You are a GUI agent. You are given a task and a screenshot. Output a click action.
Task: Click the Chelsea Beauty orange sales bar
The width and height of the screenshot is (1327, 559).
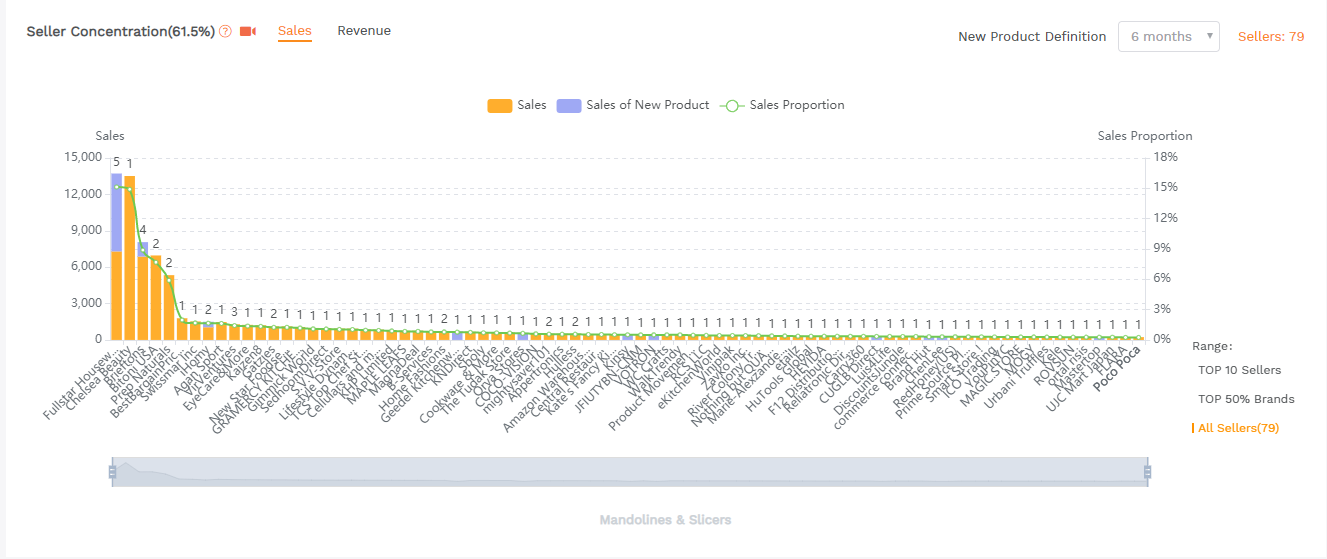coord(130,258)
